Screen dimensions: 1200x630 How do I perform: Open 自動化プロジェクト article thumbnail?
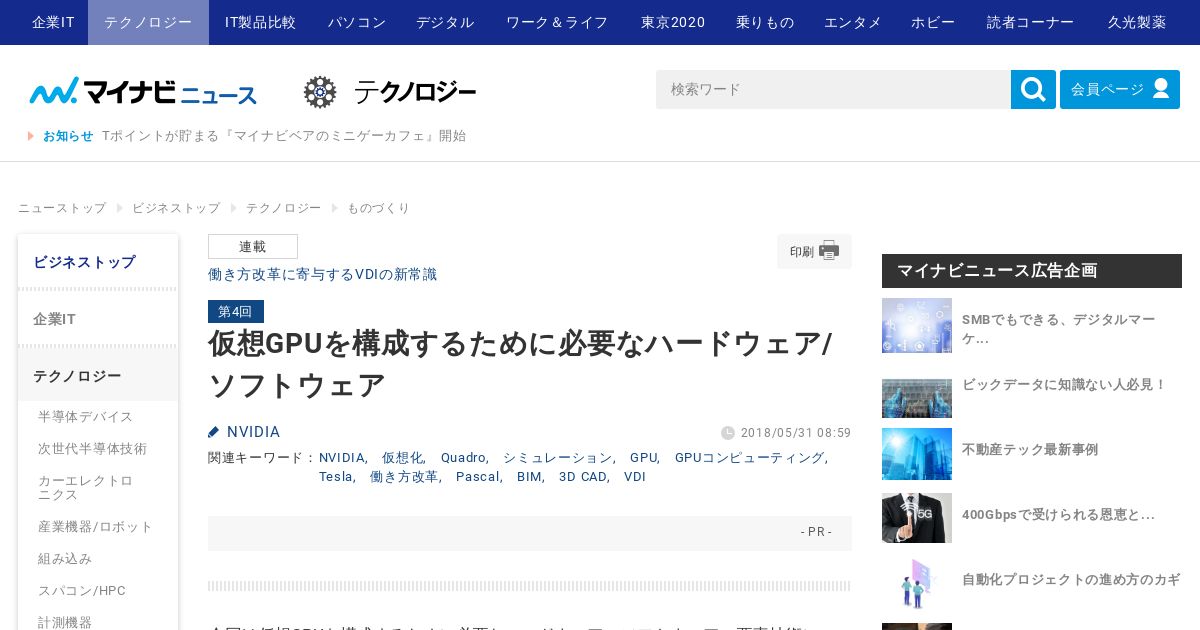(x=917, y=584)
